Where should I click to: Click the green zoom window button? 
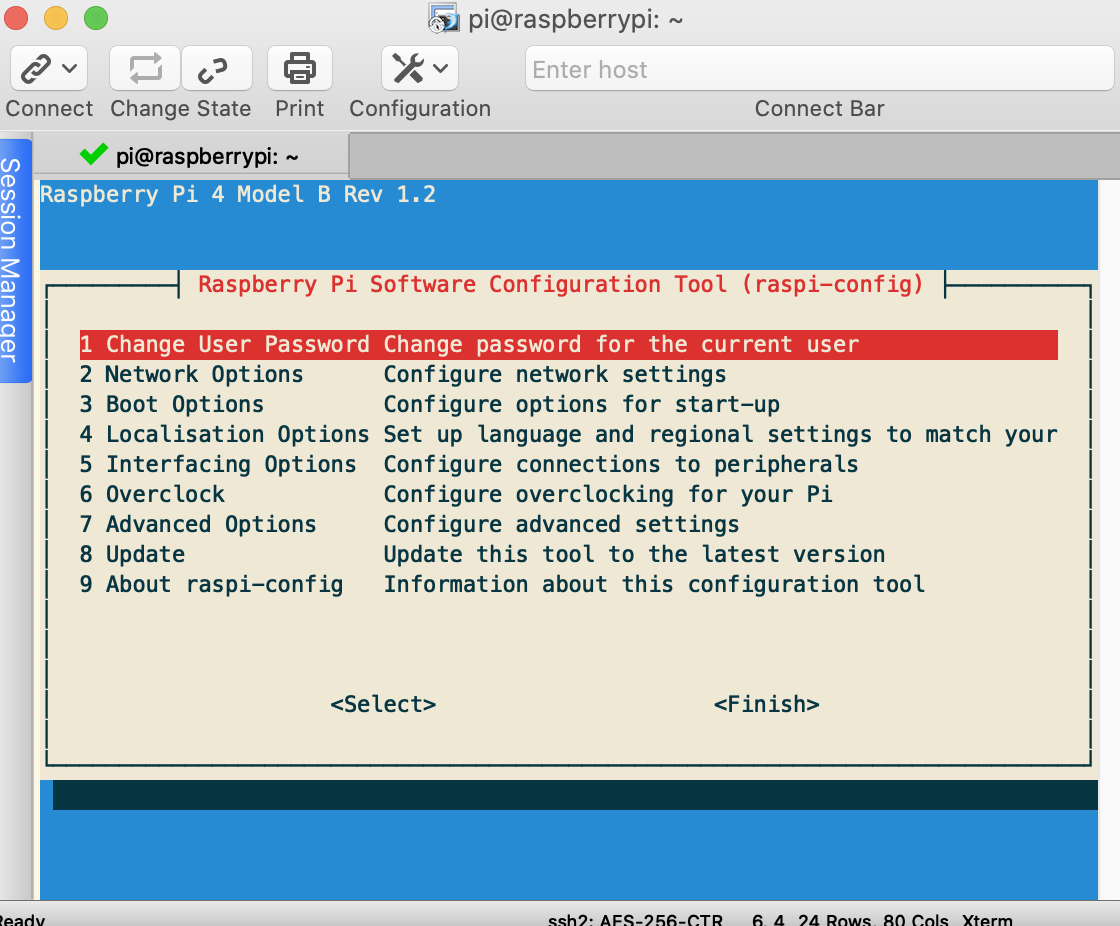[x=96, y=18]
